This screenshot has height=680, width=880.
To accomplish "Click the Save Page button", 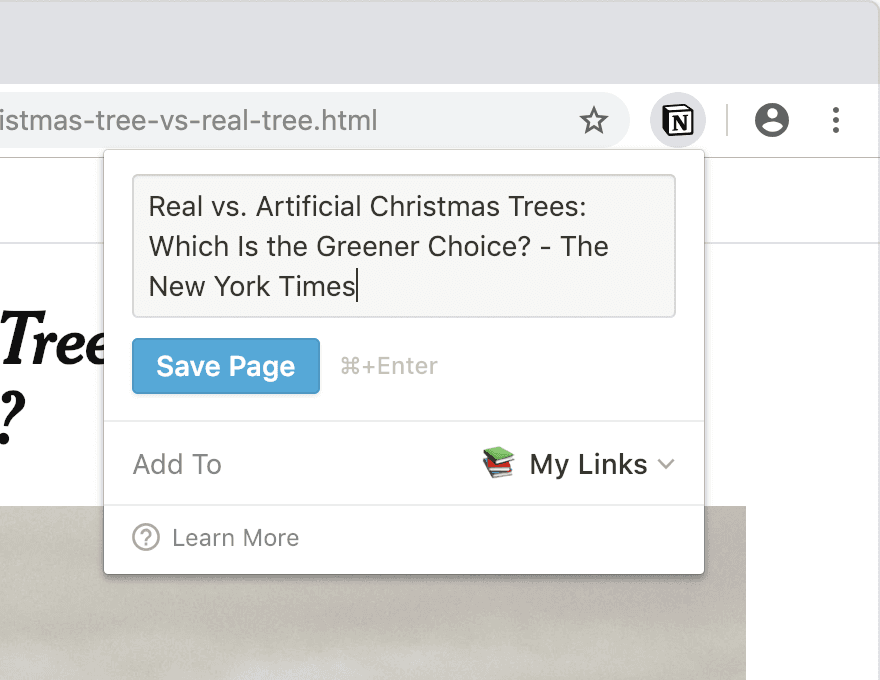I will (225, 366).
